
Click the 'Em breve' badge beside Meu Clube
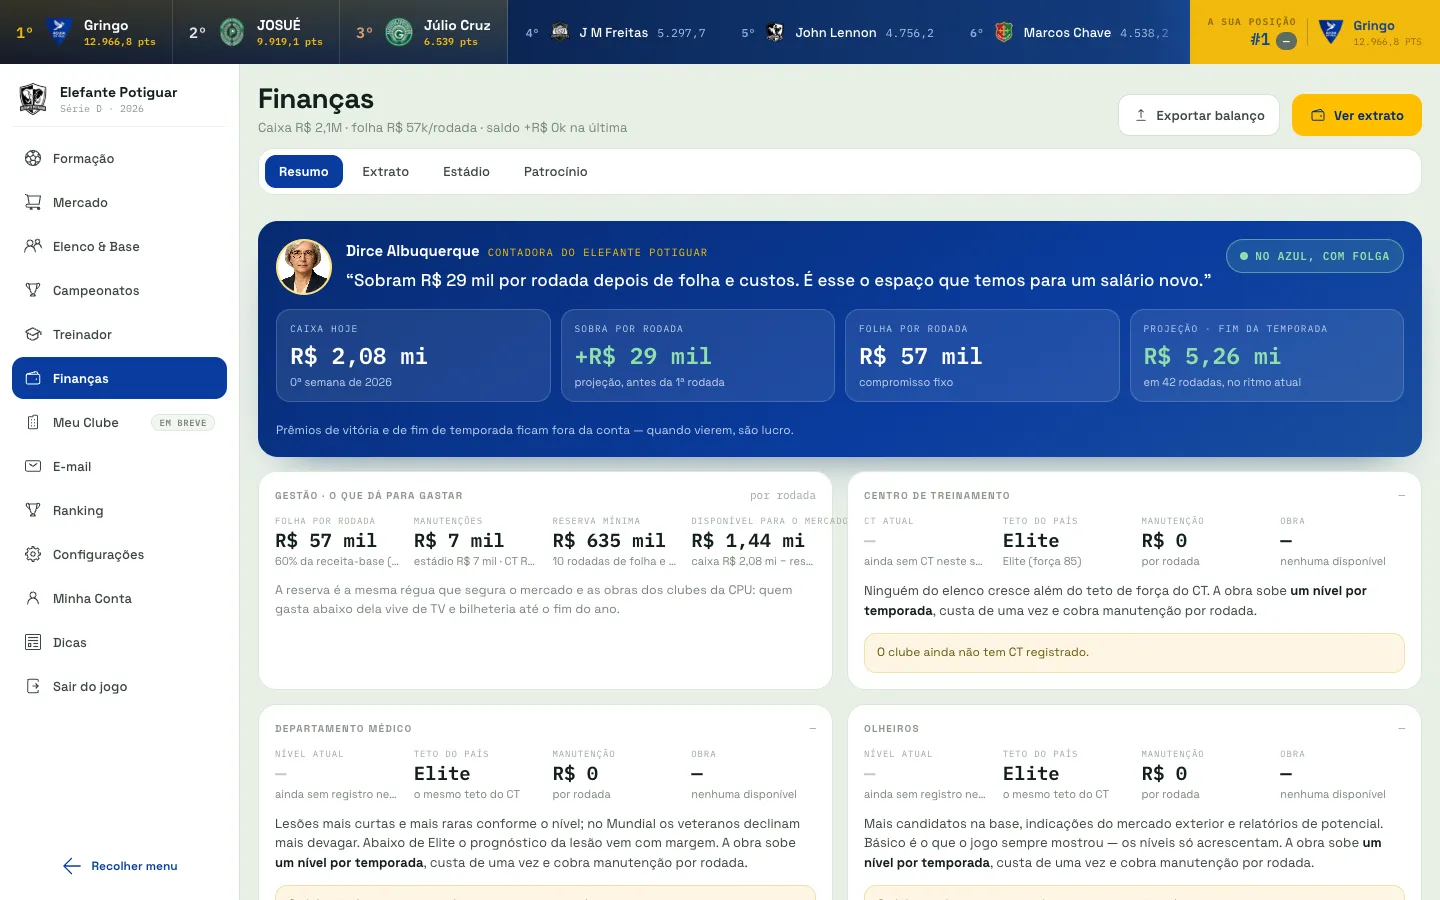coord(182,423)
